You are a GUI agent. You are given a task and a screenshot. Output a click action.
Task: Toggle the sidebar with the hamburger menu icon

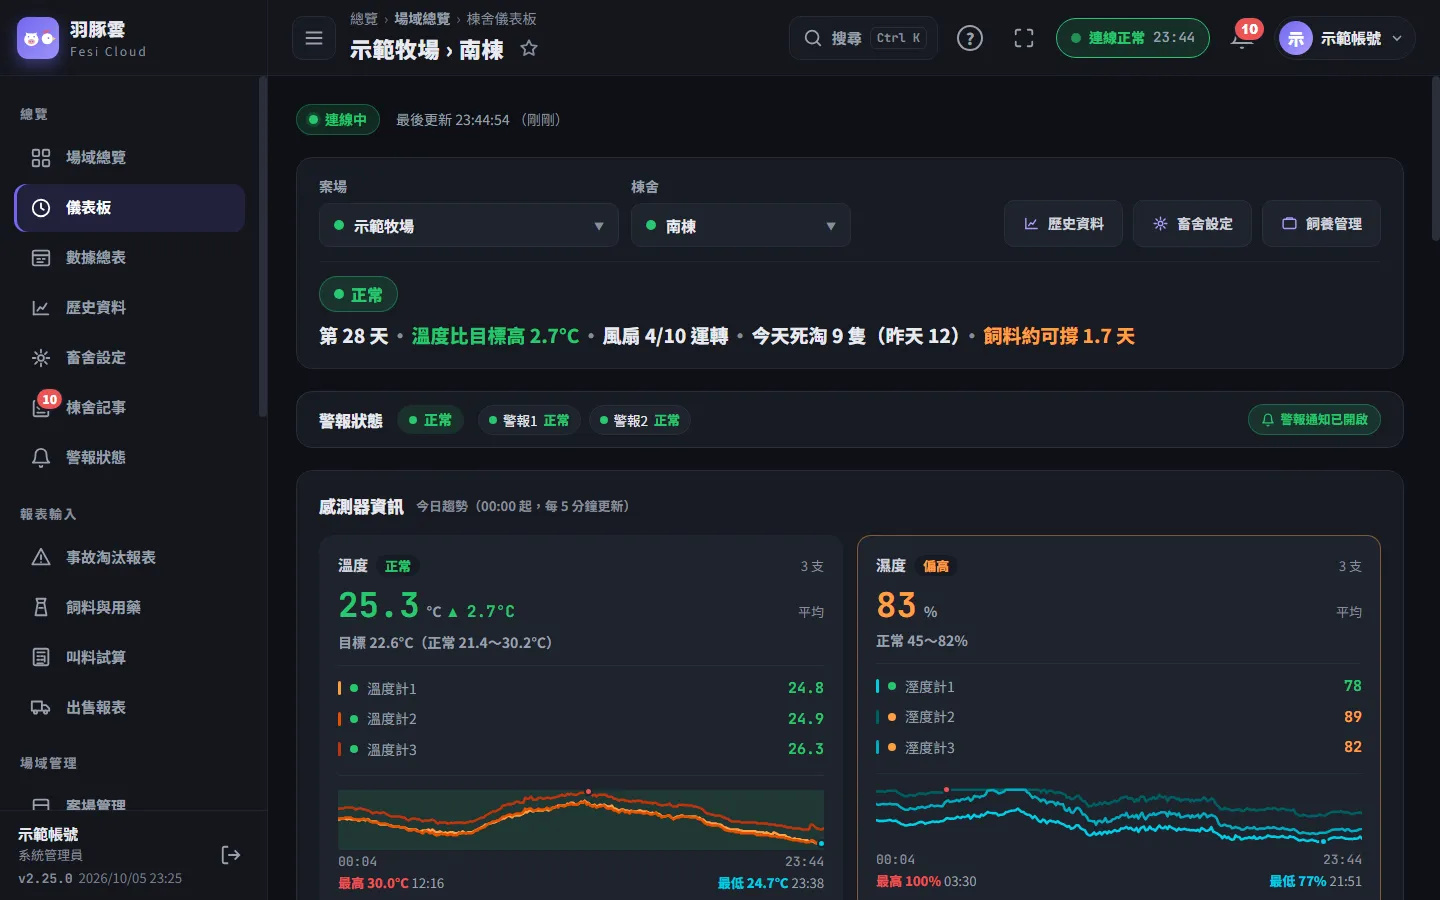(314, 38)
